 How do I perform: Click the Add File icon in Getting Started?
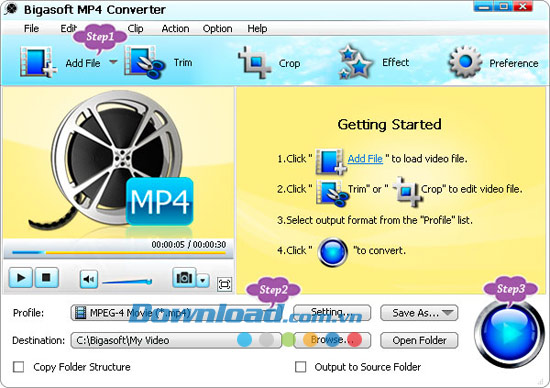coord(331,161)
